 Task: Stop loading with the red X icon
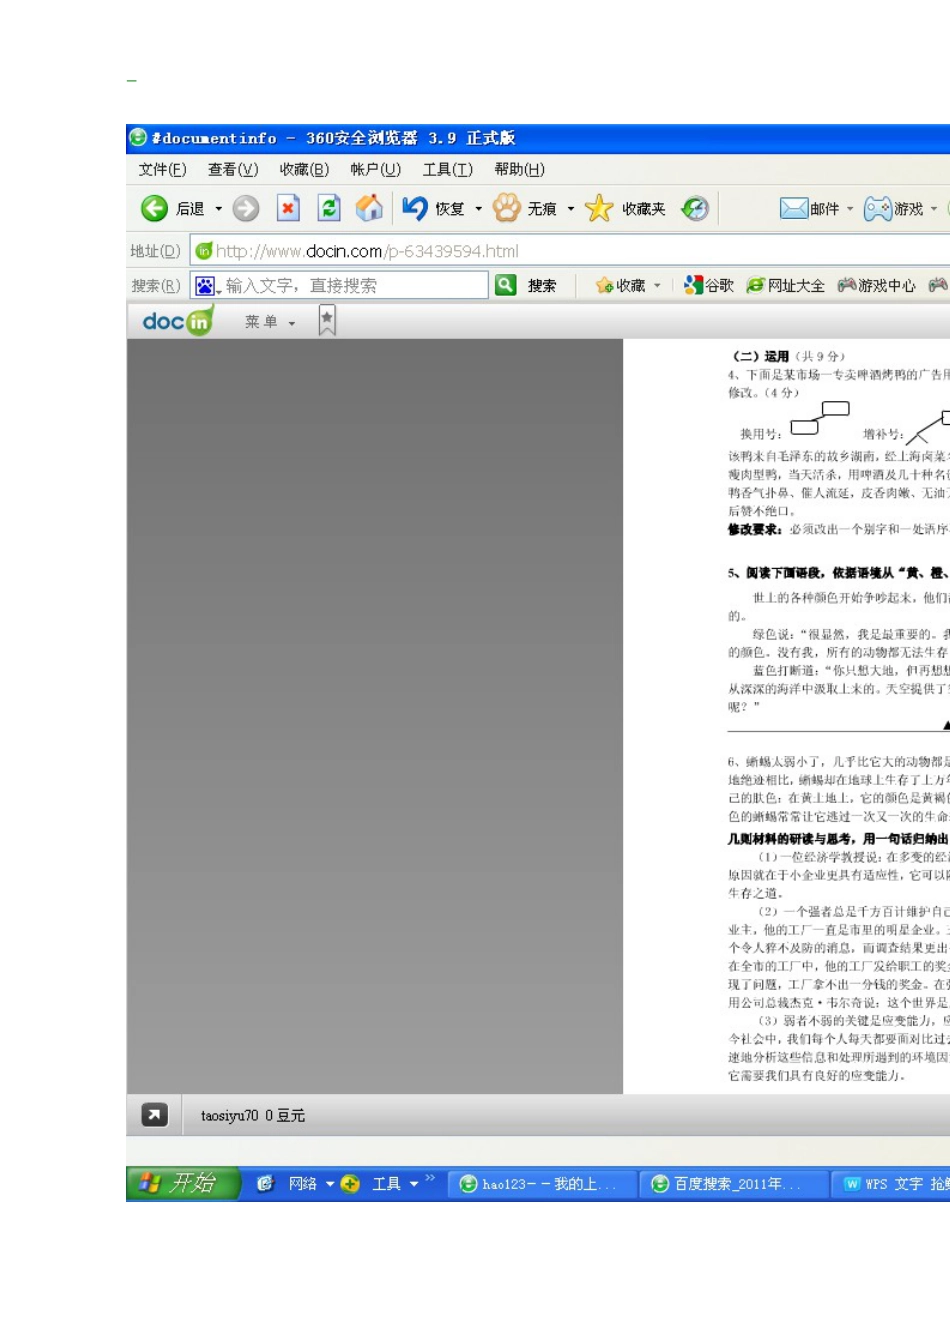click(x=288, y=208)
